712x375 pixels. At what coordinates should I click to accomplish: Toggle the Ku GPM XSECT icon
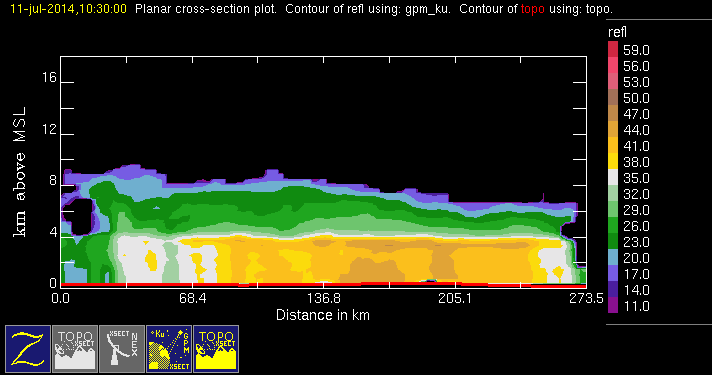169,349
